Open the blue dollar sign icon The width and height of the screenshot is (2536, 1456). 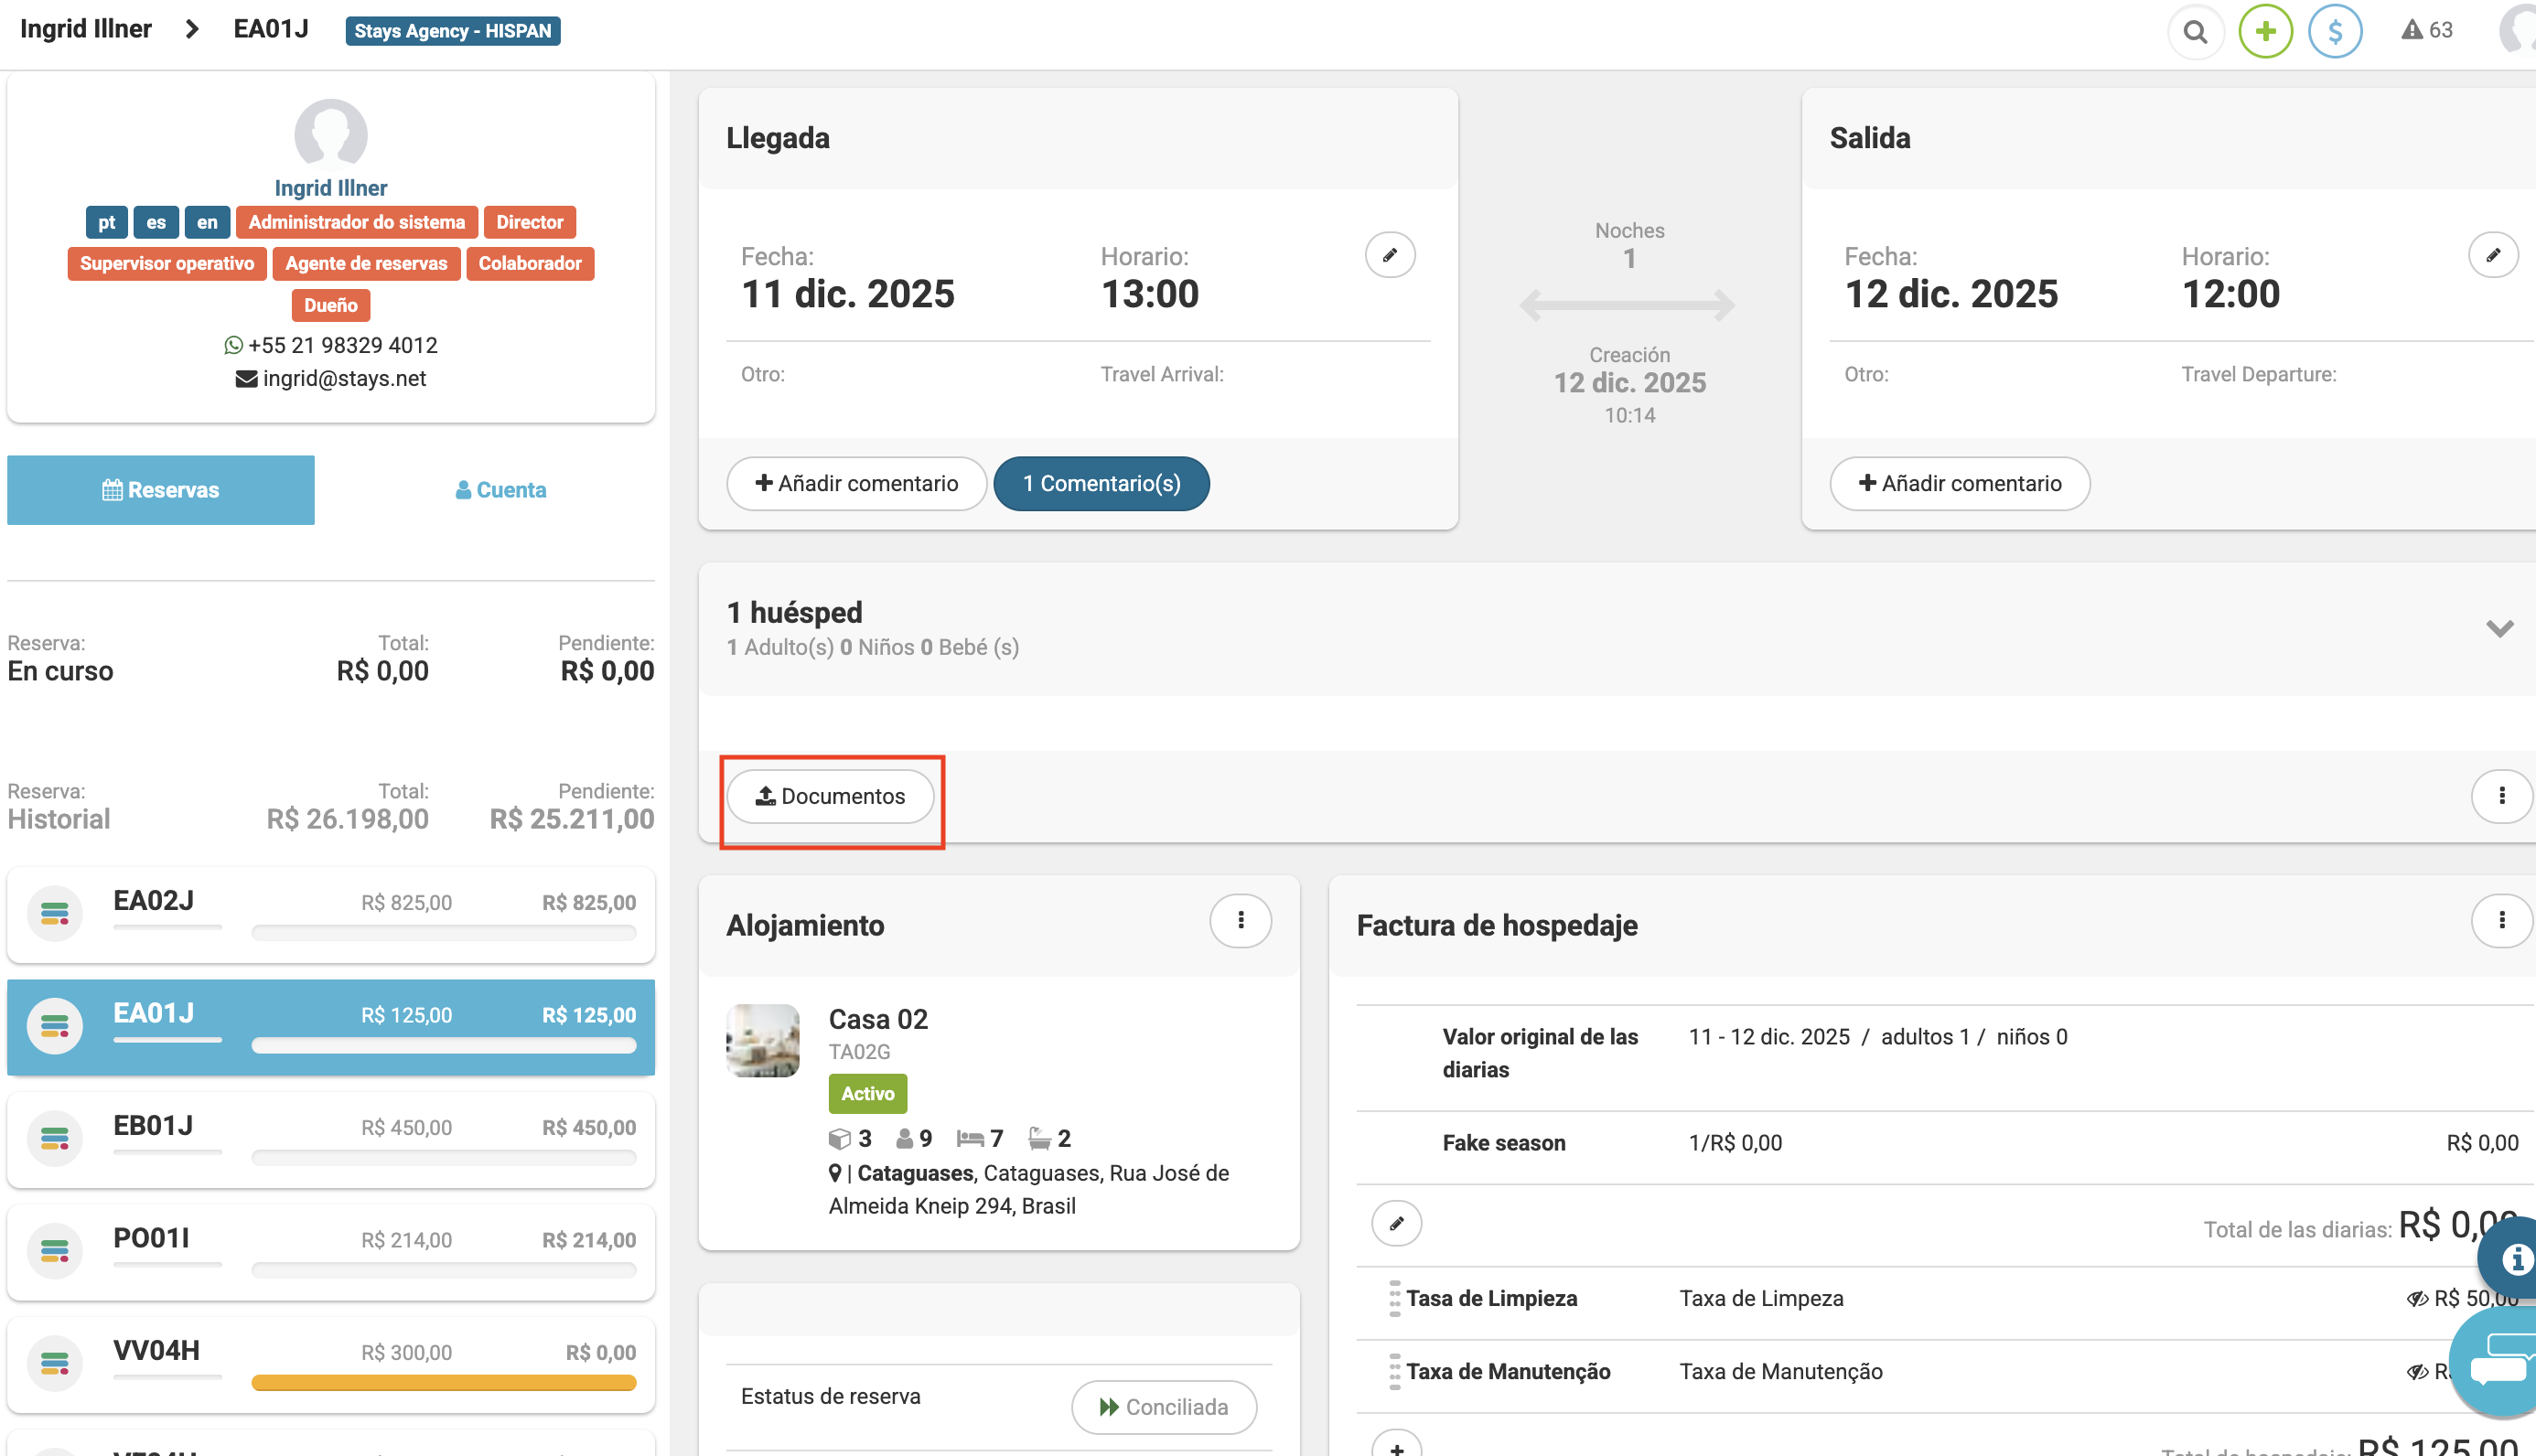pos(2334,32)
